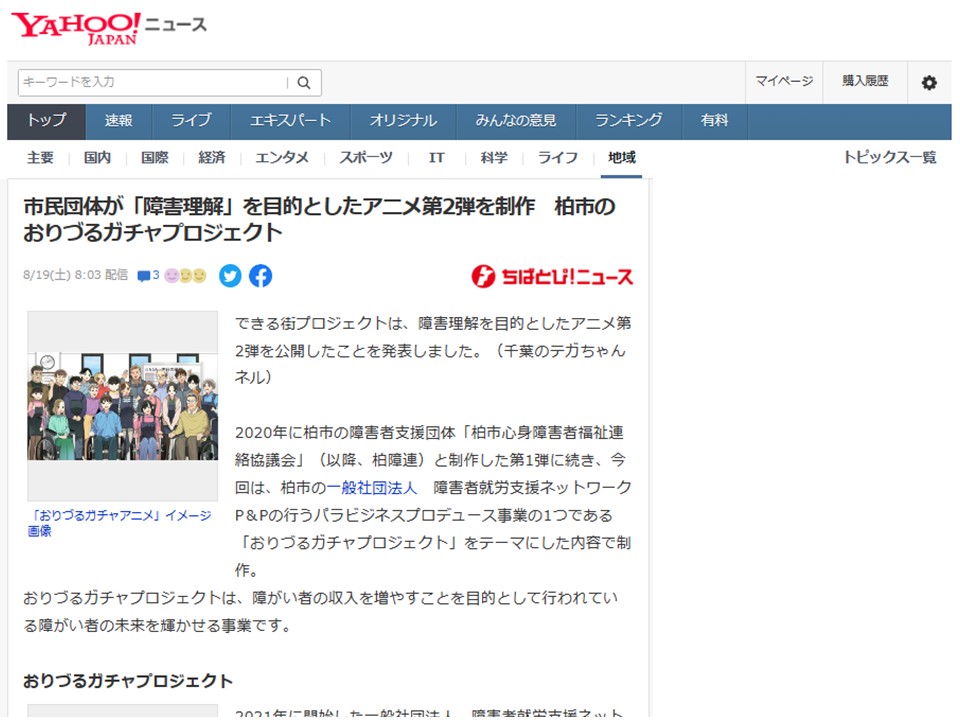Viewport: 960px width, 720px height.
Task: Share article on Twitter bird icon
Action: (x=230, y=276)
